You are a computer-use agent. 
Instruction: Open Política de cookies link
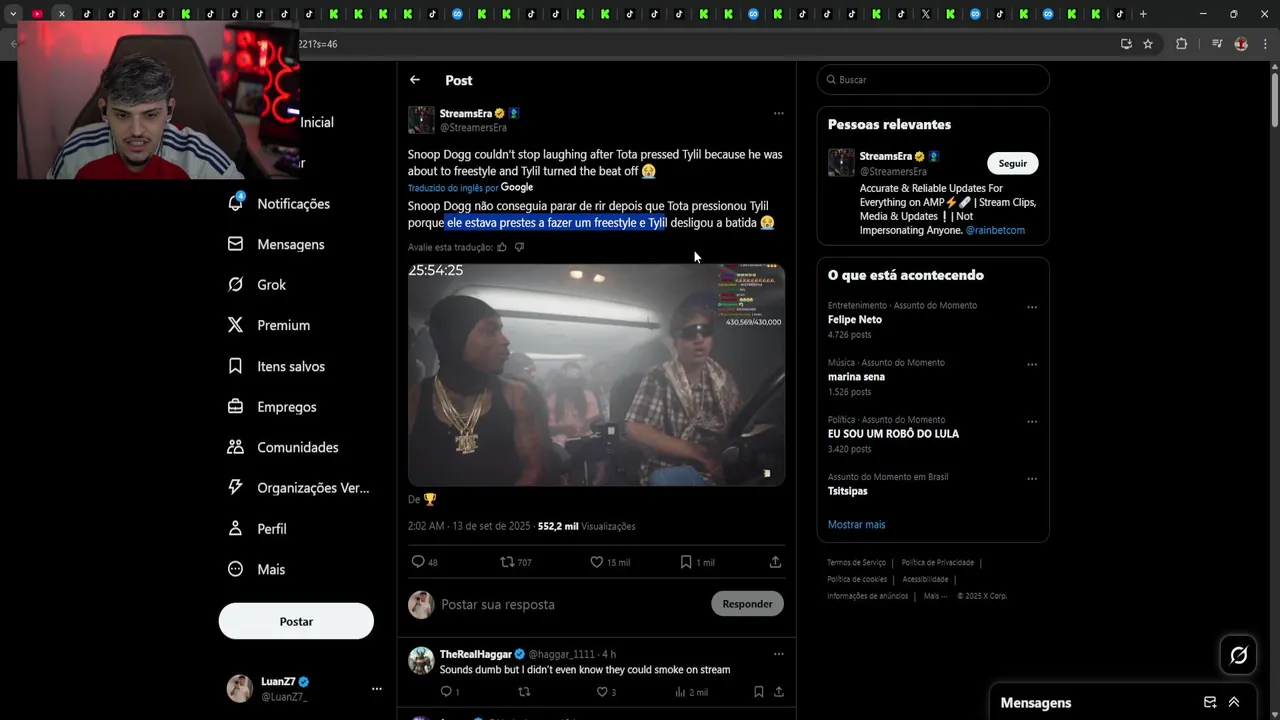point(857,579)
